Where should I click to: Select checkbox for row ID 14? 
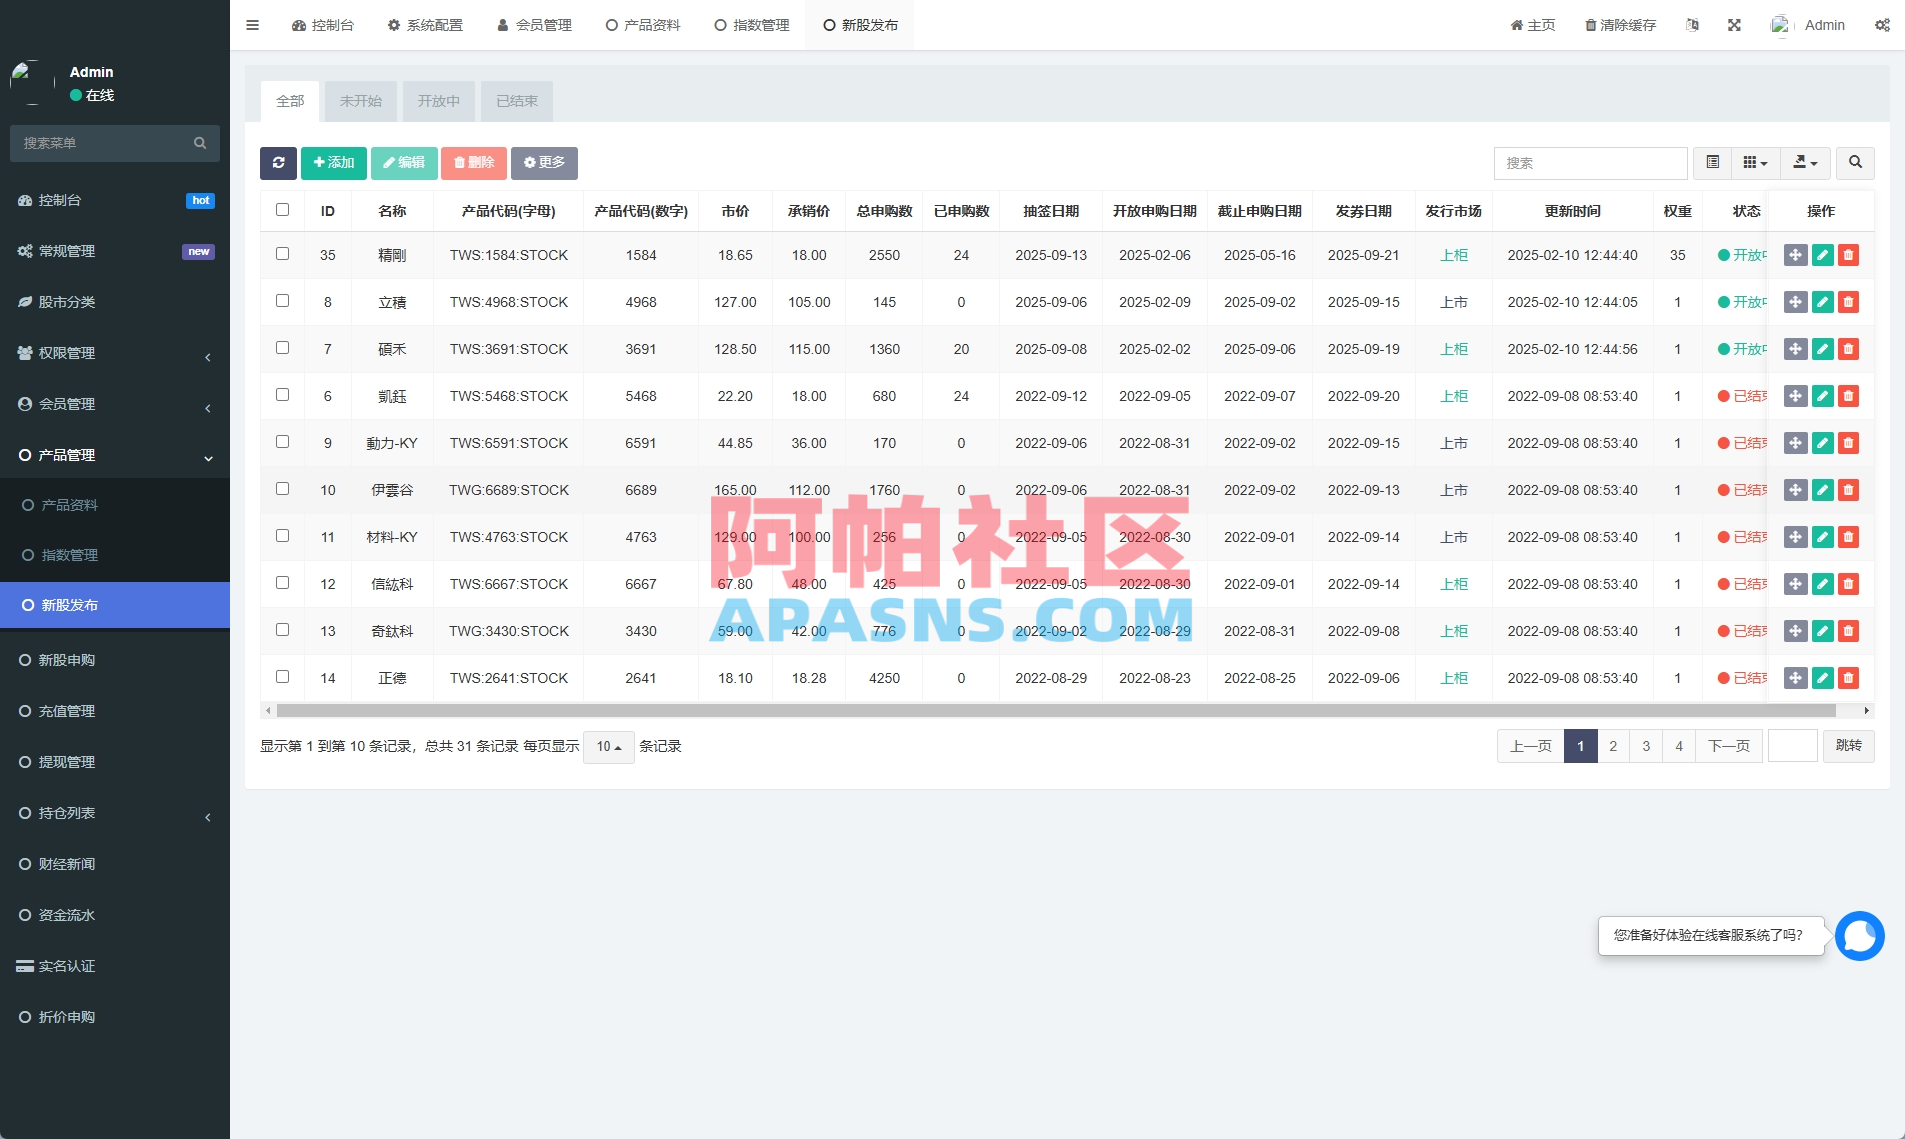coord(282,677)
